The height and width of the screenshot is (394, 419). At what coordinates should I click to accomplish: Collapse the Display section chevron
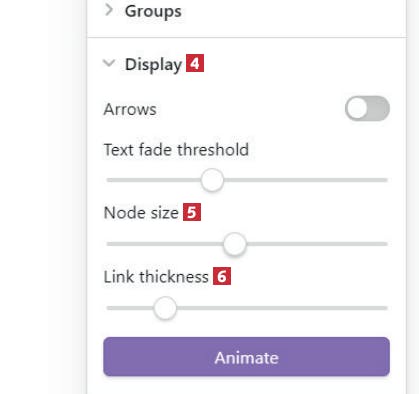tap(109, 63)
